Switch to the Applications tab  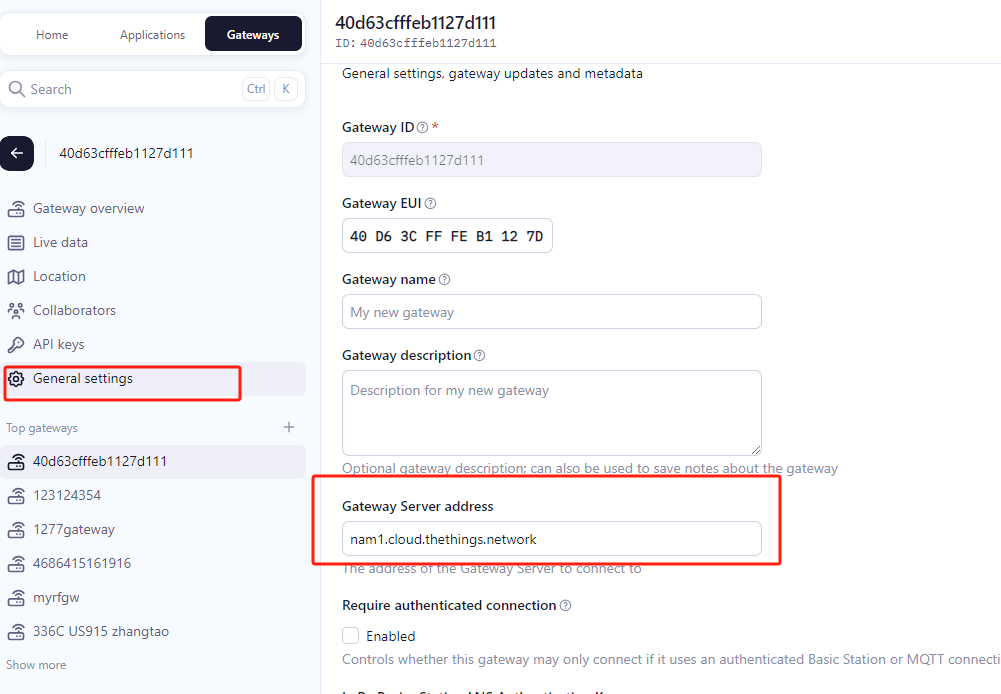pos(153,34)
